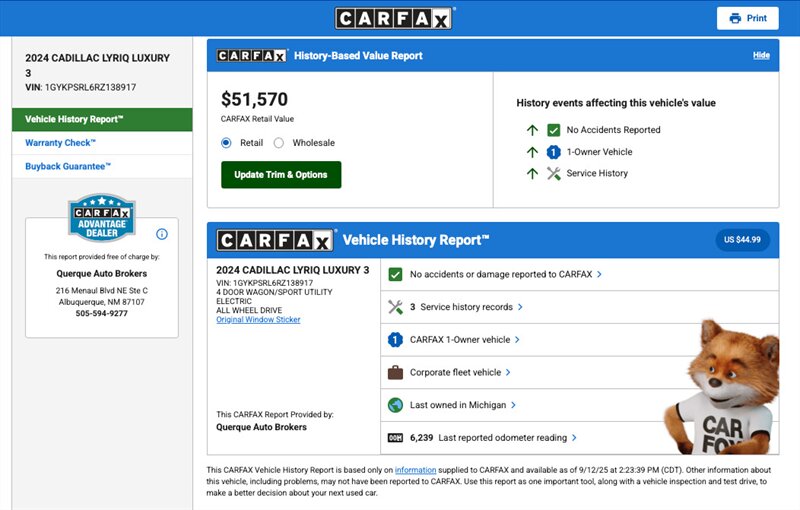
Task: Click CARFAX logo in Vehicle History Report header
Action: click(x=276, y=240)
